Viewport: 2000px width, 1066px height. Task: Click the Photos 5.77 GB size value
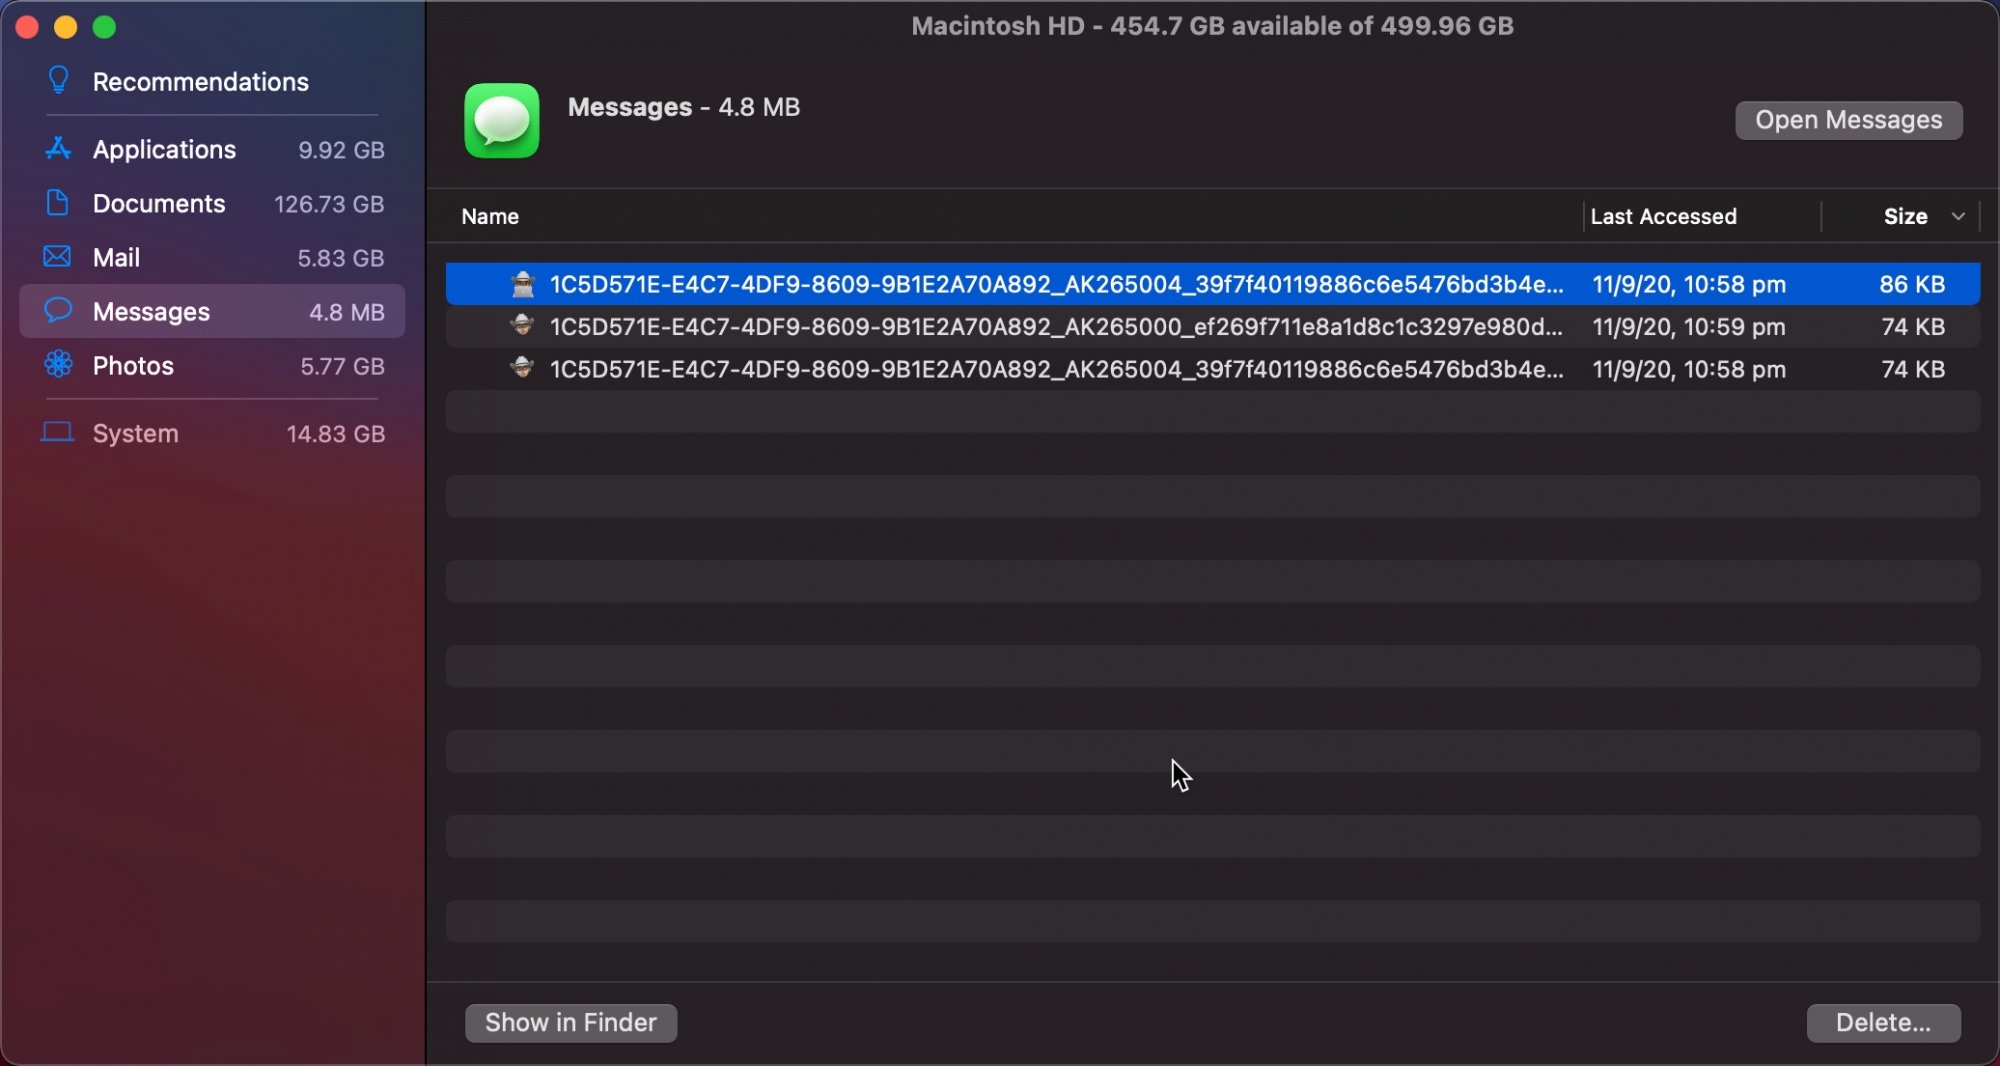click(x=342, y=366)
